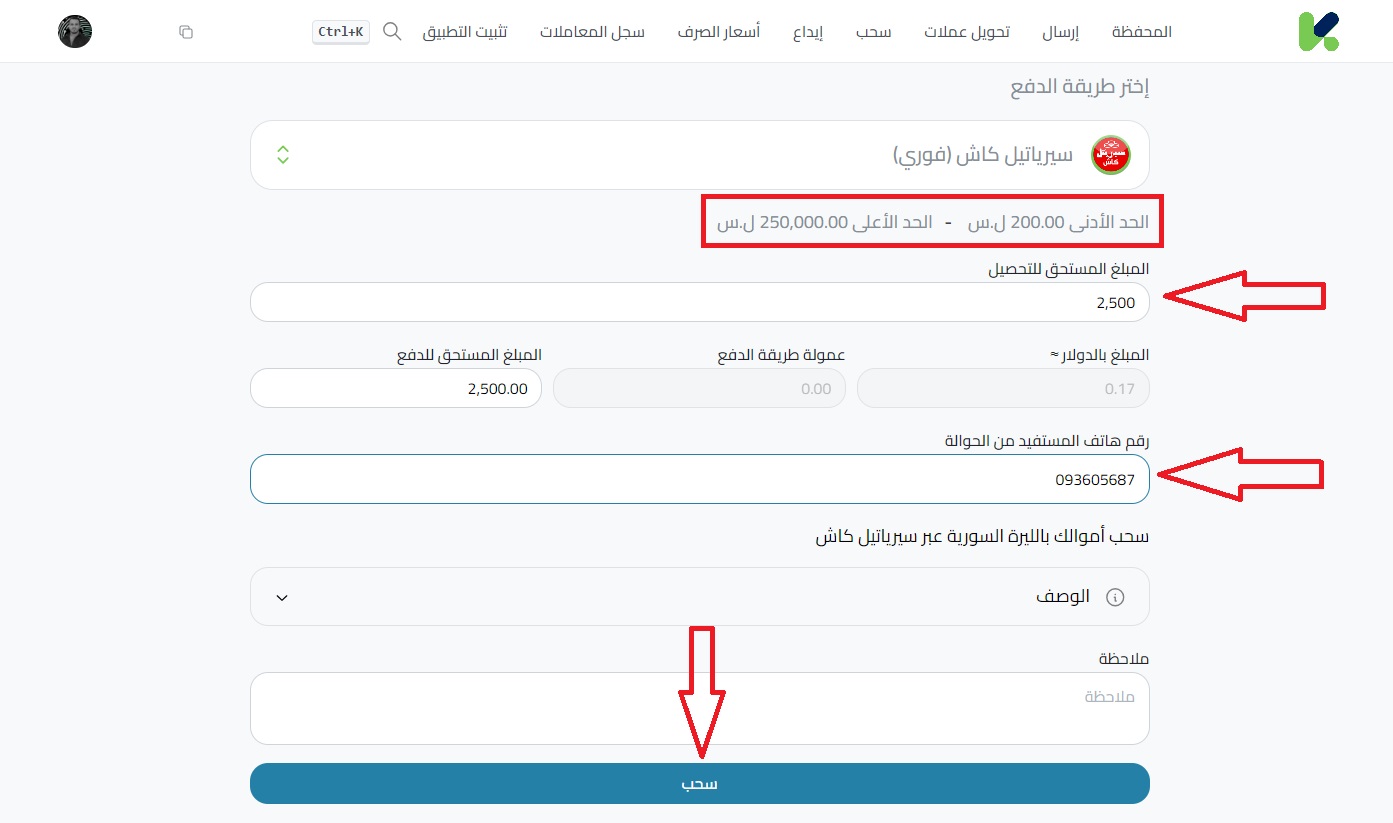Viewport: 1393px width, 823px height.
Task: Expand the الوصف description section
Action: 700,597
